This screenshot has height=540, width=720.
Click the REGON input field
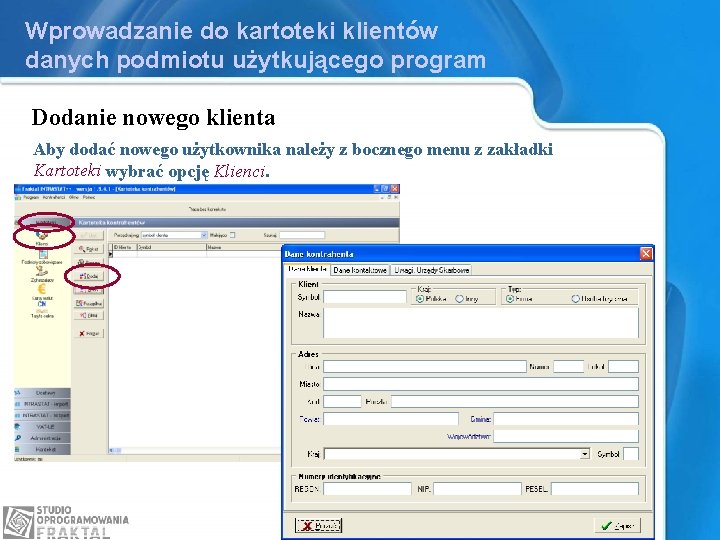[367, 489]
